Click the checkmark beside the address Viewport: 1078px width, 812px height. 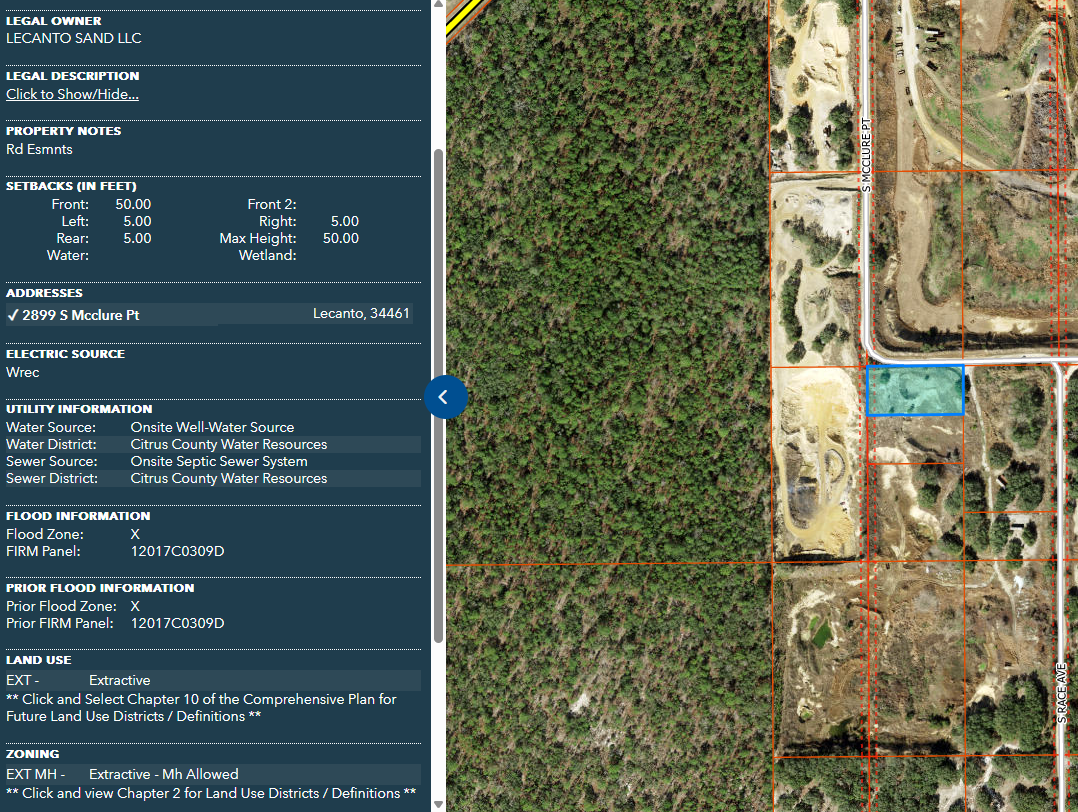[x=13, y=315]
